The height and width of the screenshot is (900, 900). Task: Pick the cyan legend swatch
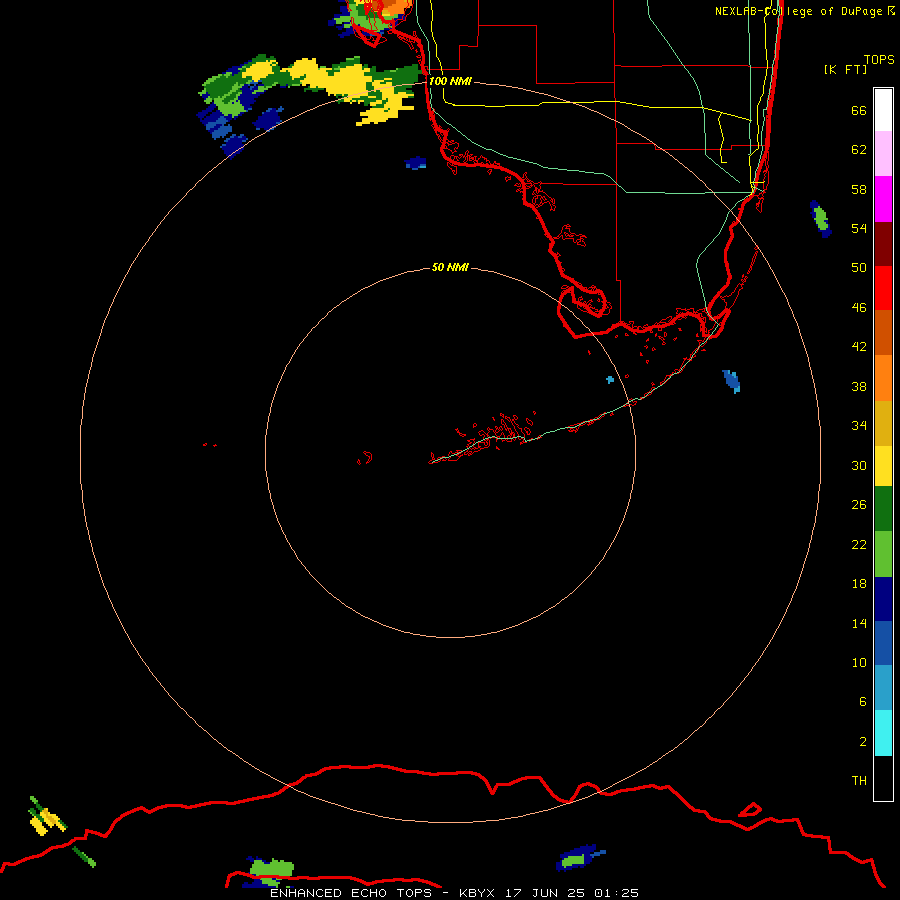click(883, 733)
